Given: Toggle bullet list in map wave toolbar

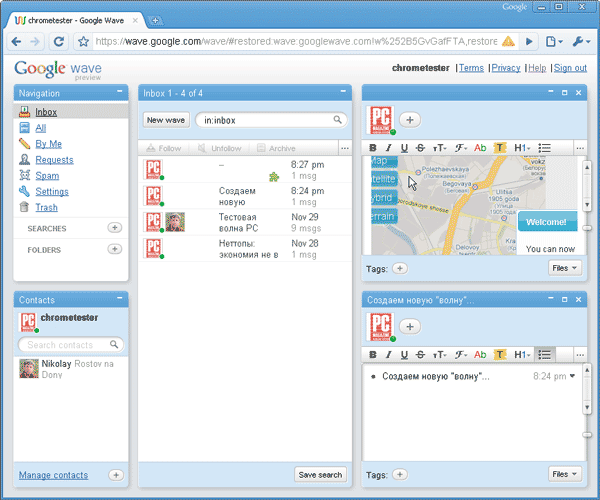Looking at the screenshot, I should coord(544,148).
